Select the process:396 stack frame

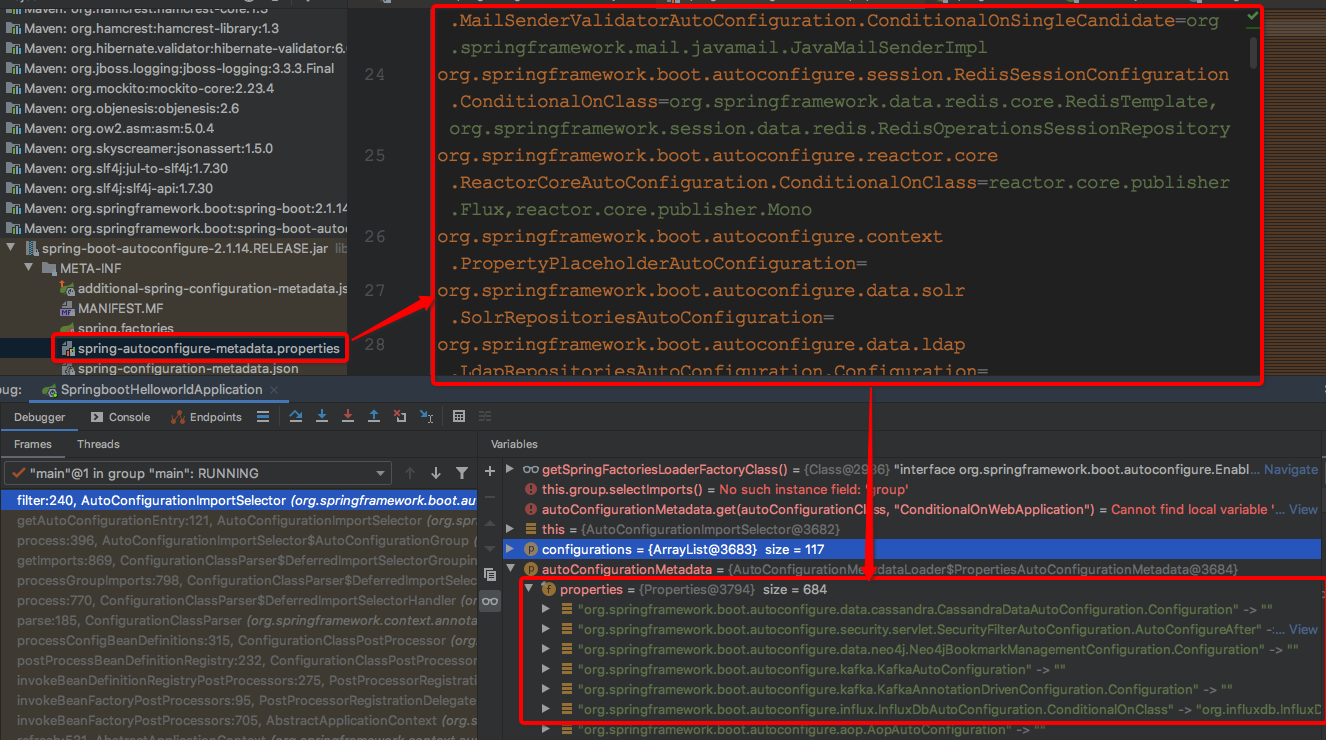coord(239,540)
